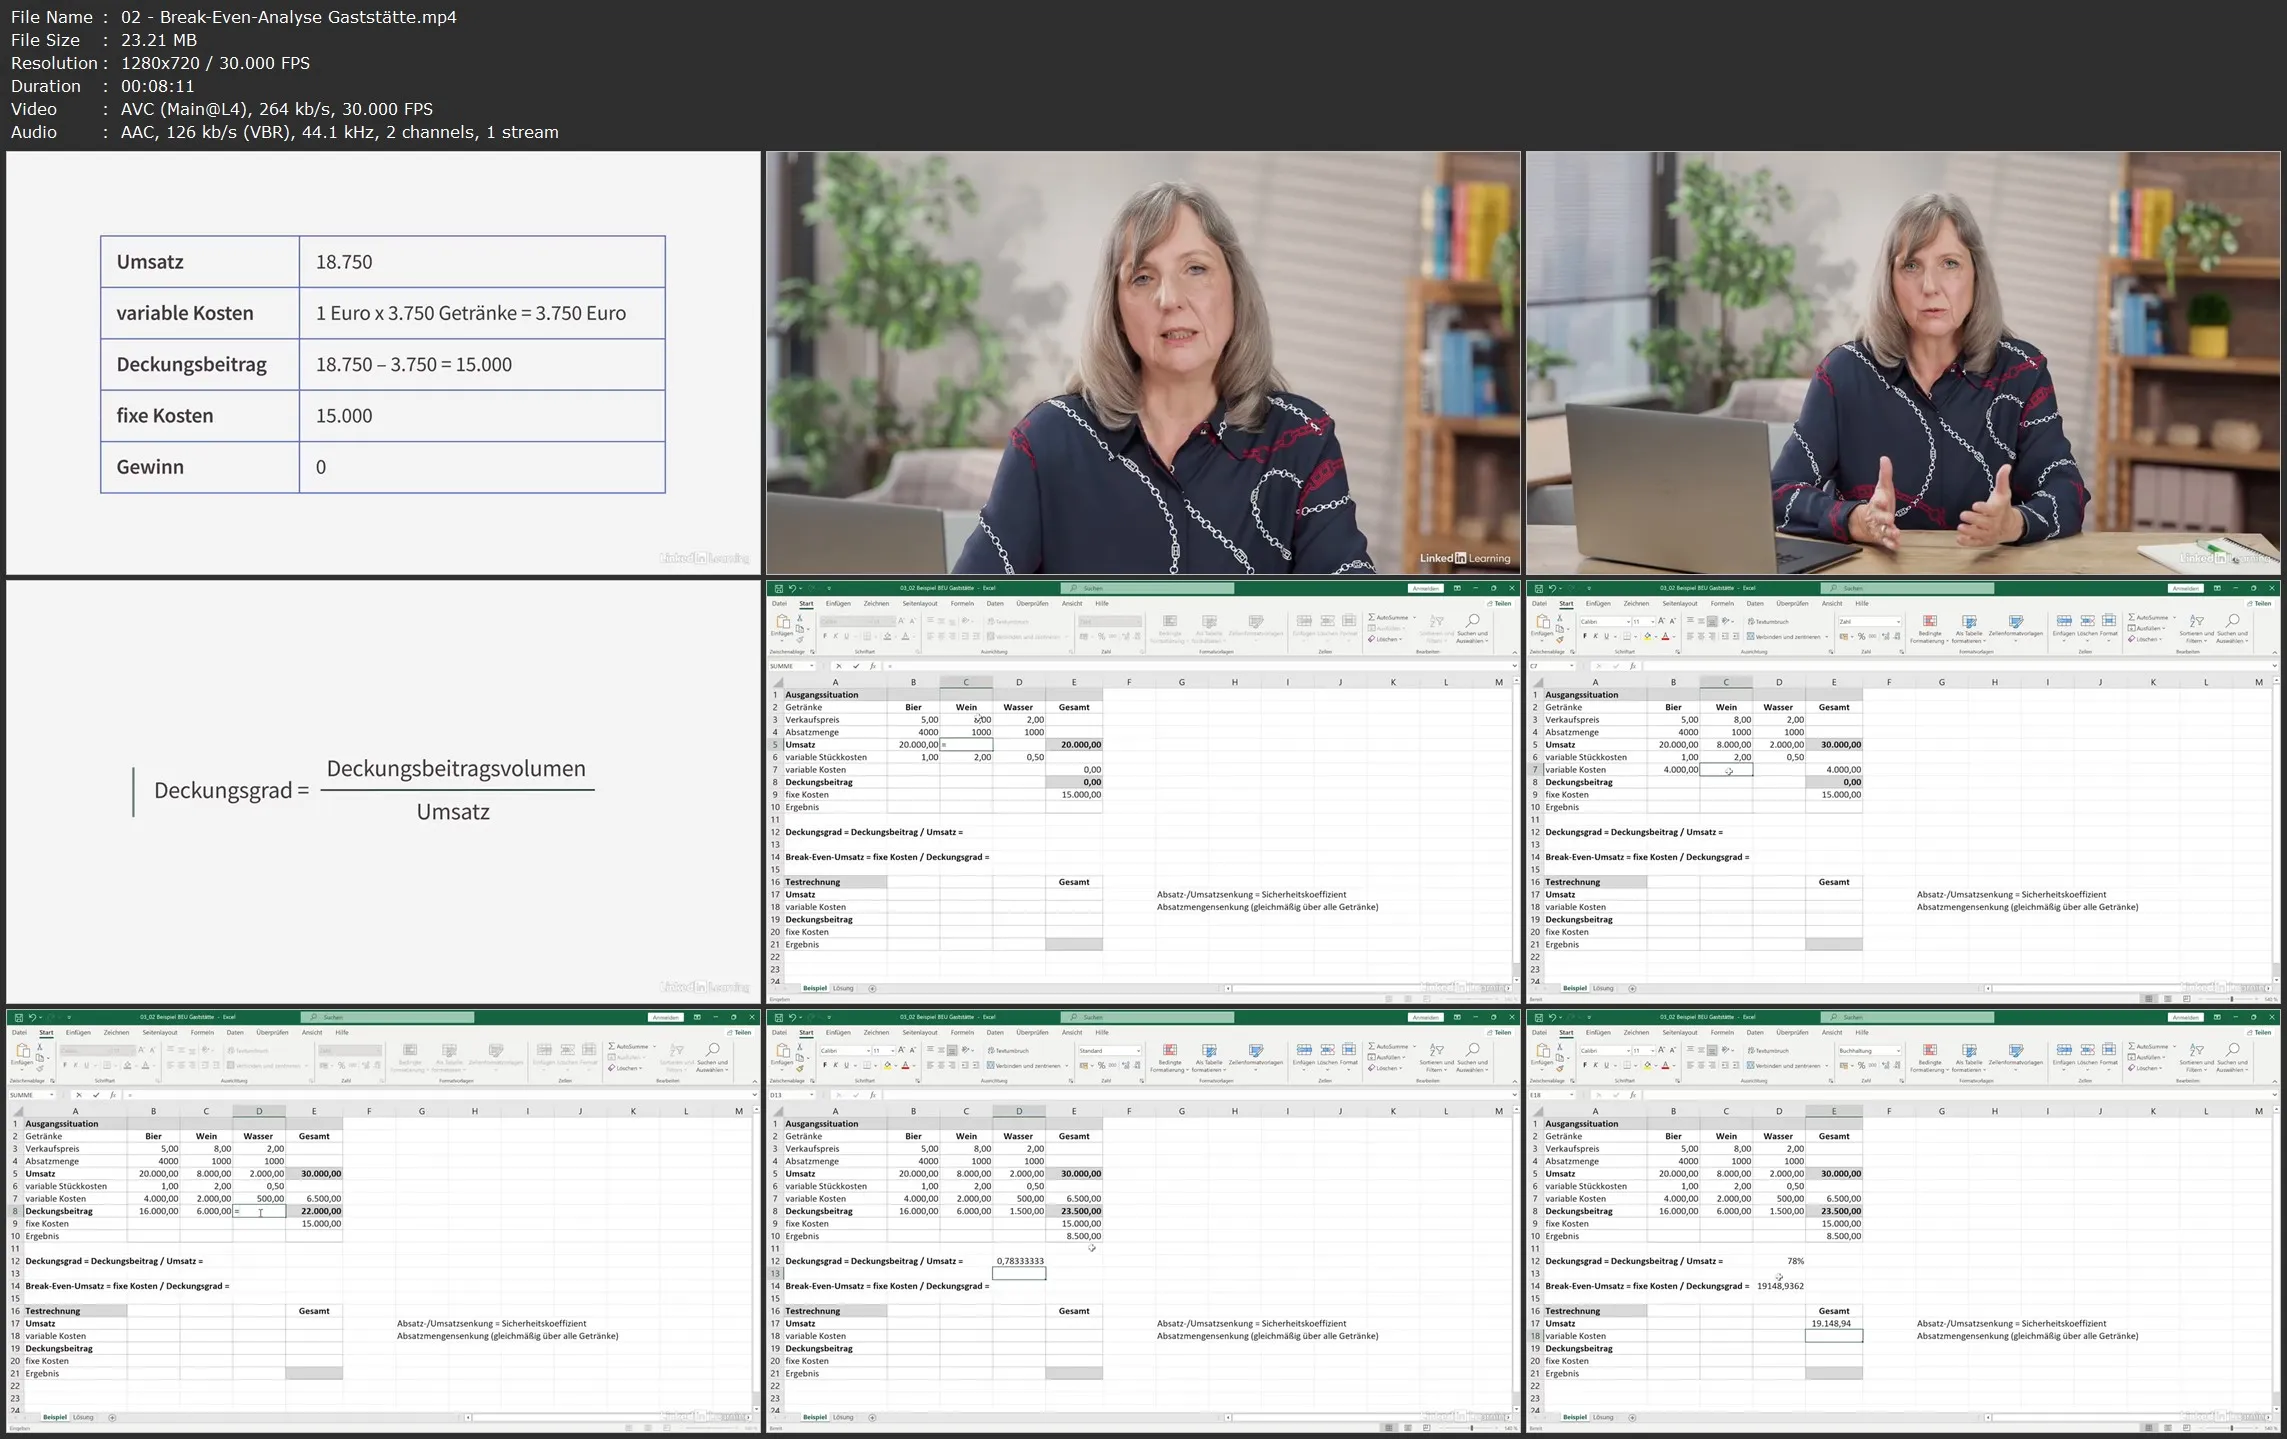The width and height of the screenshot is (2287, 1439).
Task: Open the number format dropdown showing Standard
Action: [x=1138, y=1050]
